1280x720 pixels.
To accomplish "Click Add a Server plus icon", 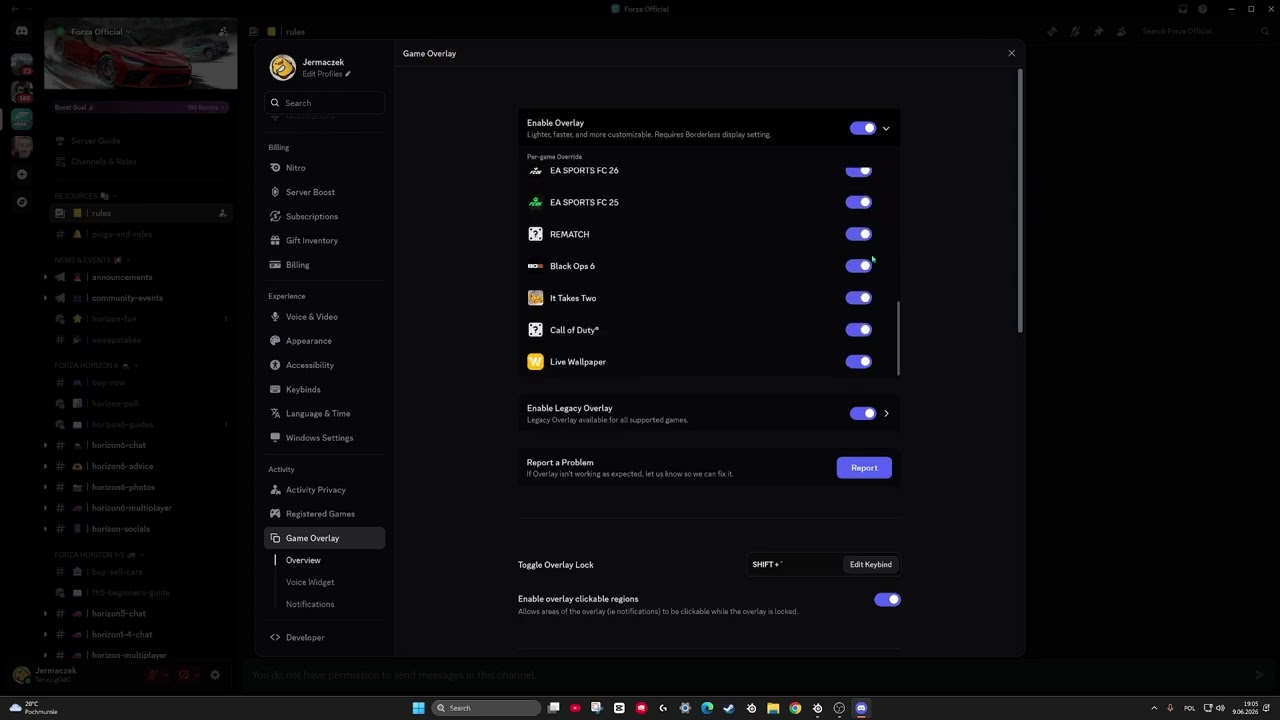I will pyautogui.click(x=22, y=174).
